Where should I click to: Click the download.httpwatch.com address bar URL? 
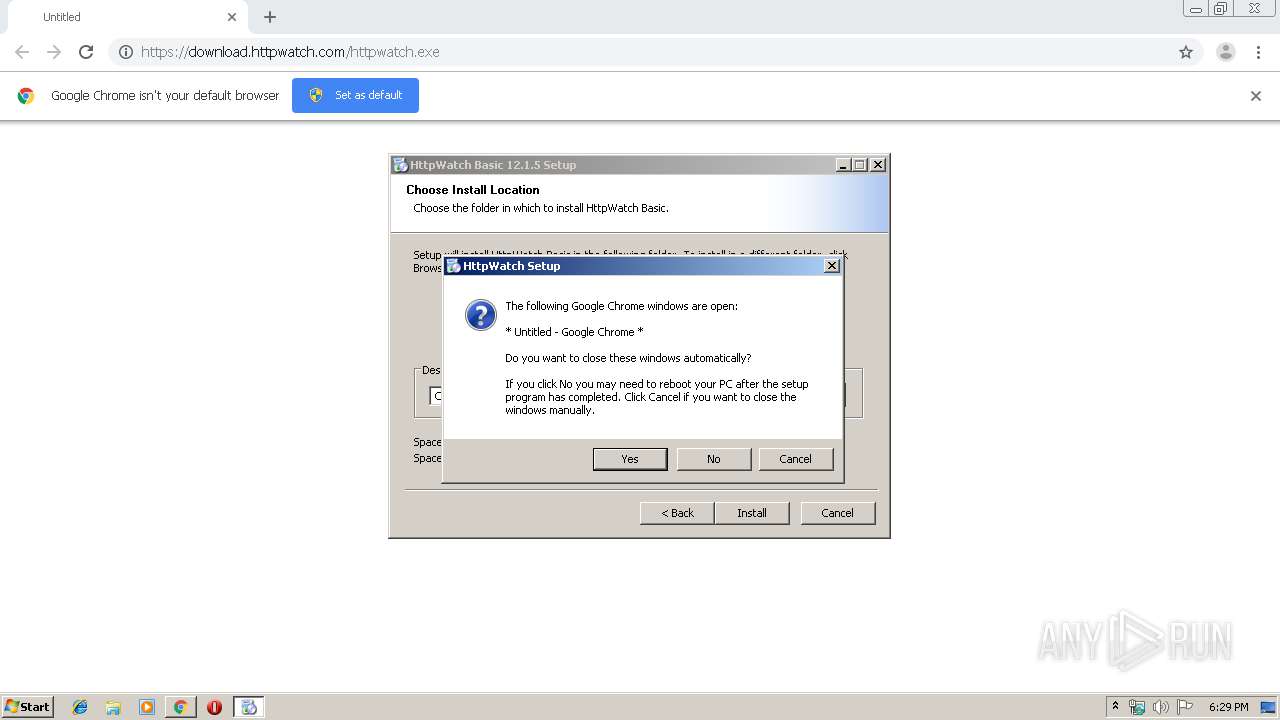pyautogui.click(x=290, y=52)
